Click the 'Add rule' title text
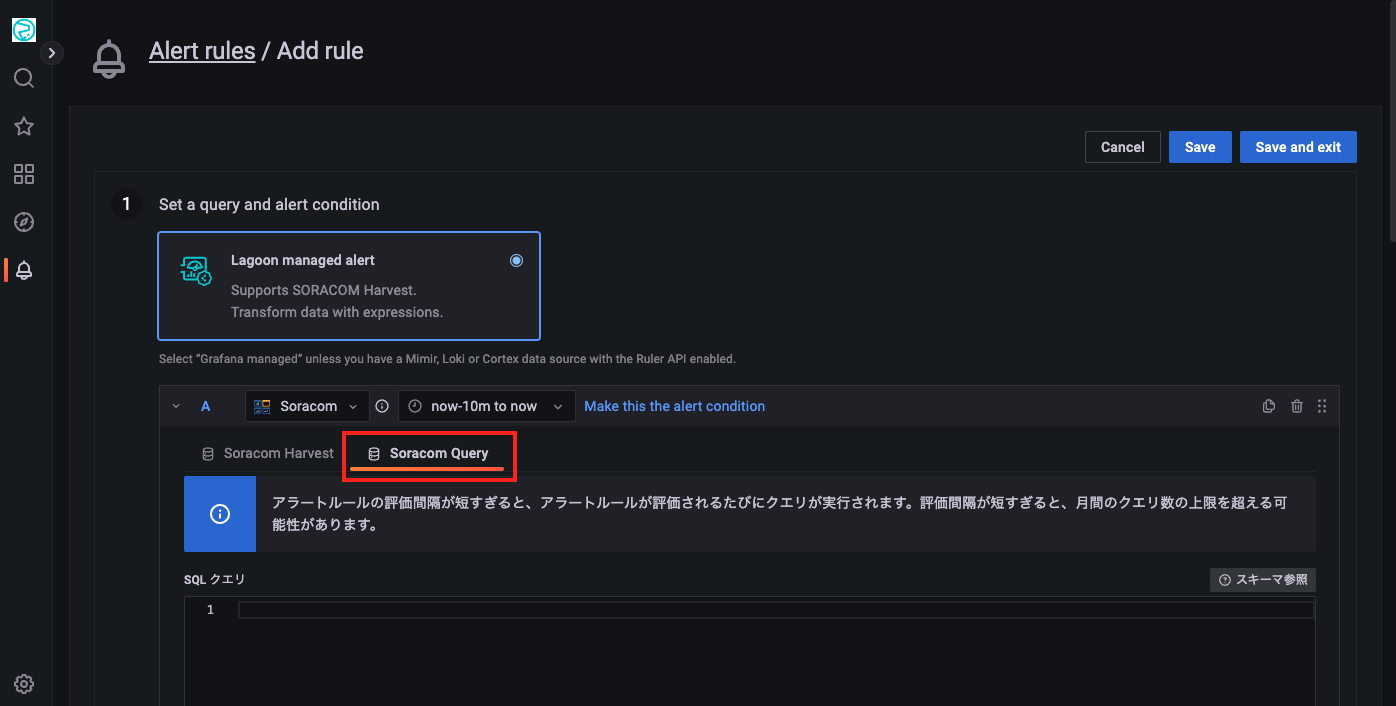 click(320, 51)
